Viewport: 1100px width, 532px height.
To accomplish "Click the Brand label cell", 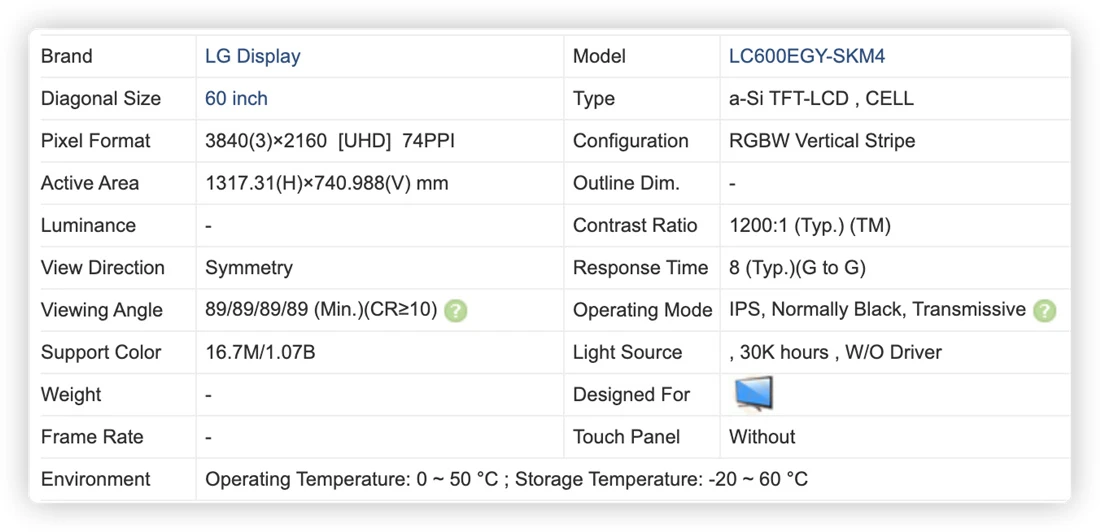I will click(118, 56).
